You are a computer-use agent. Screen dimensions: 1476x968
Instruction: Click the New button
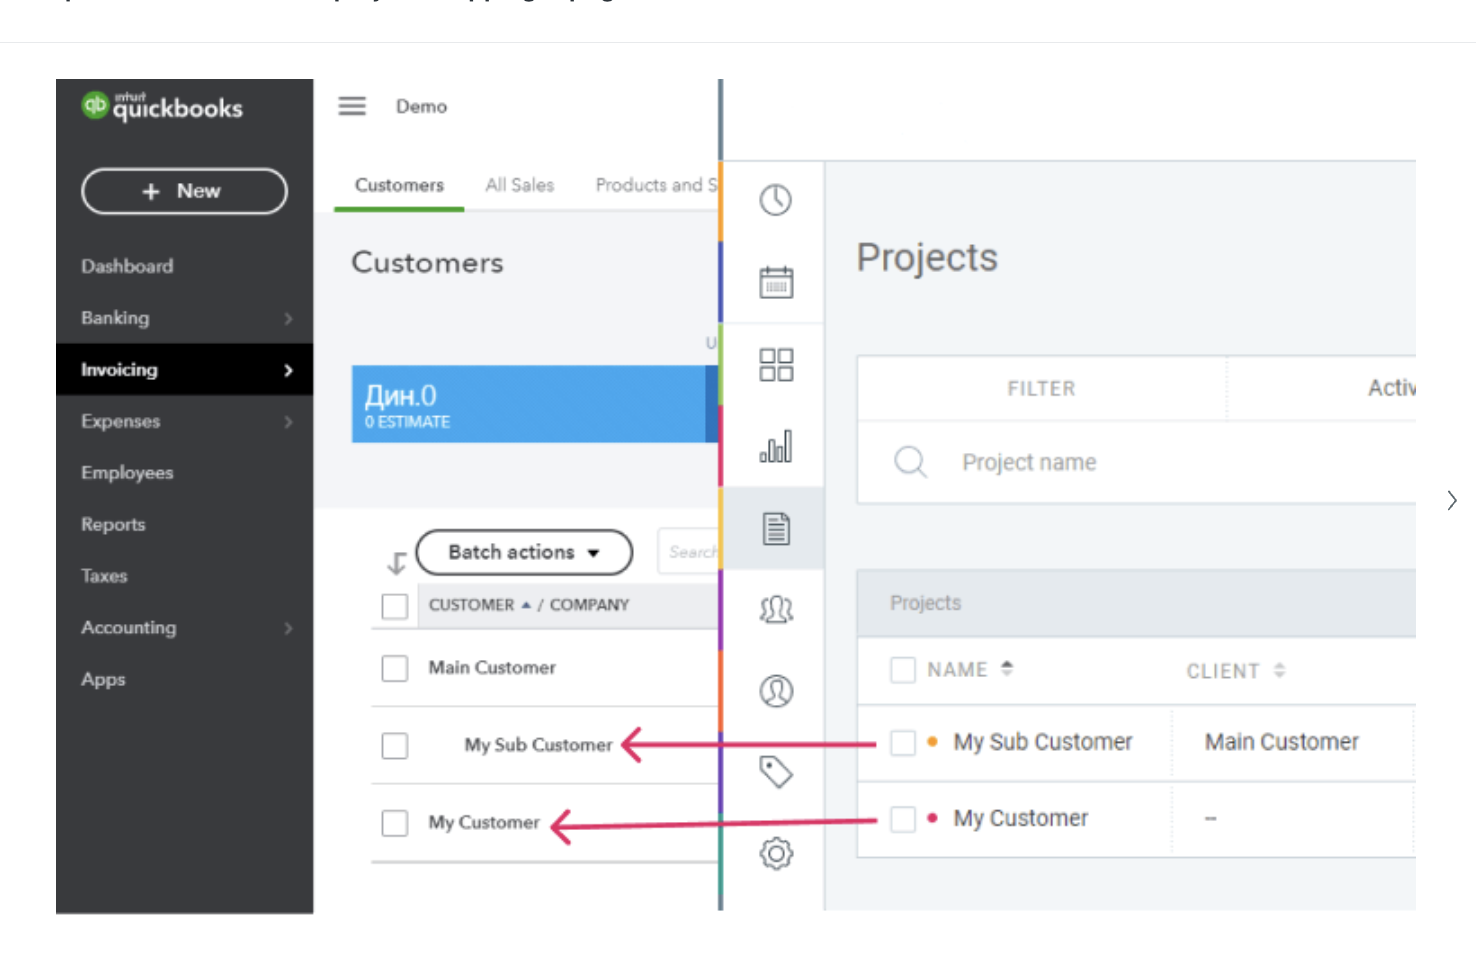(x=184, y=191)
